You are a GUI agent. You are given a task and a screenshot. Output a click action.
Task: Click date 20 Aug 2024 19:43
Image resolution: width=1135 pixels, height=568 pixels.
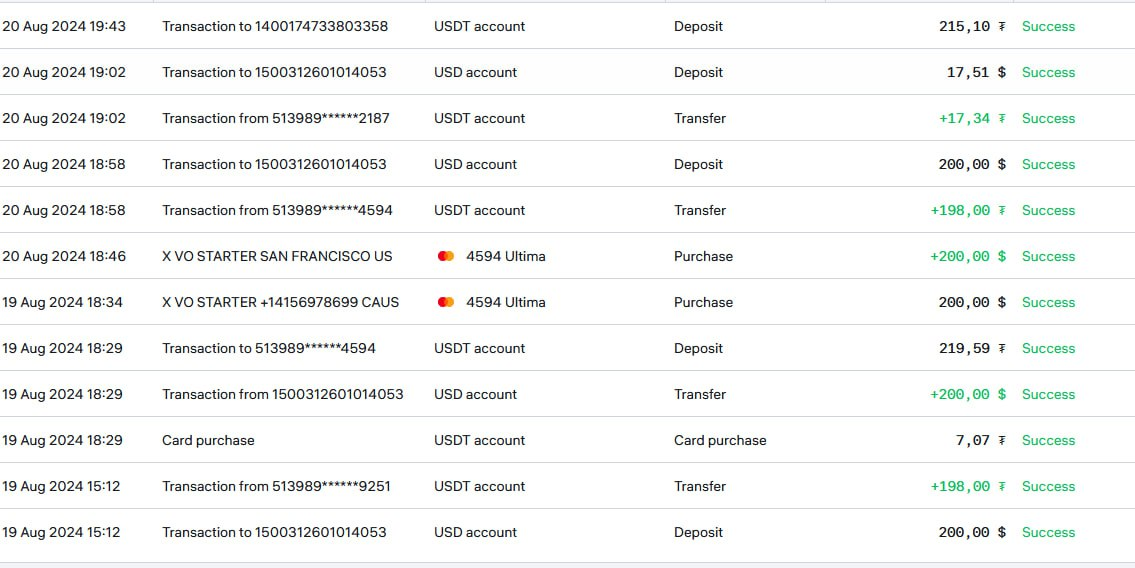[64, 26]
